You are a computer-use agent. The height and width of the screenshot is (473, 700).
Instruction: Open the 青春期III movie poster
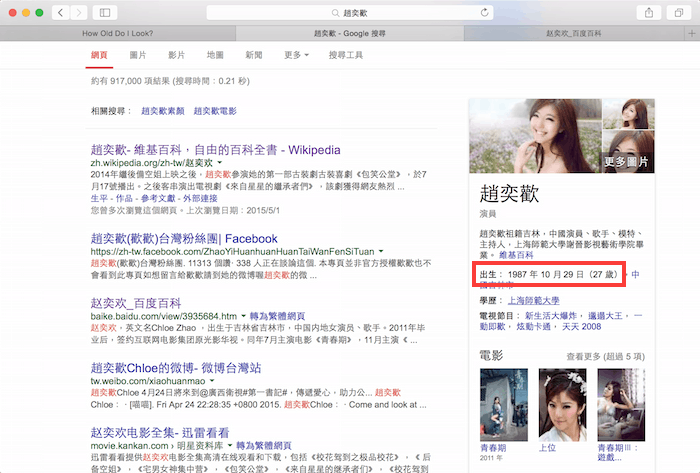621,405
